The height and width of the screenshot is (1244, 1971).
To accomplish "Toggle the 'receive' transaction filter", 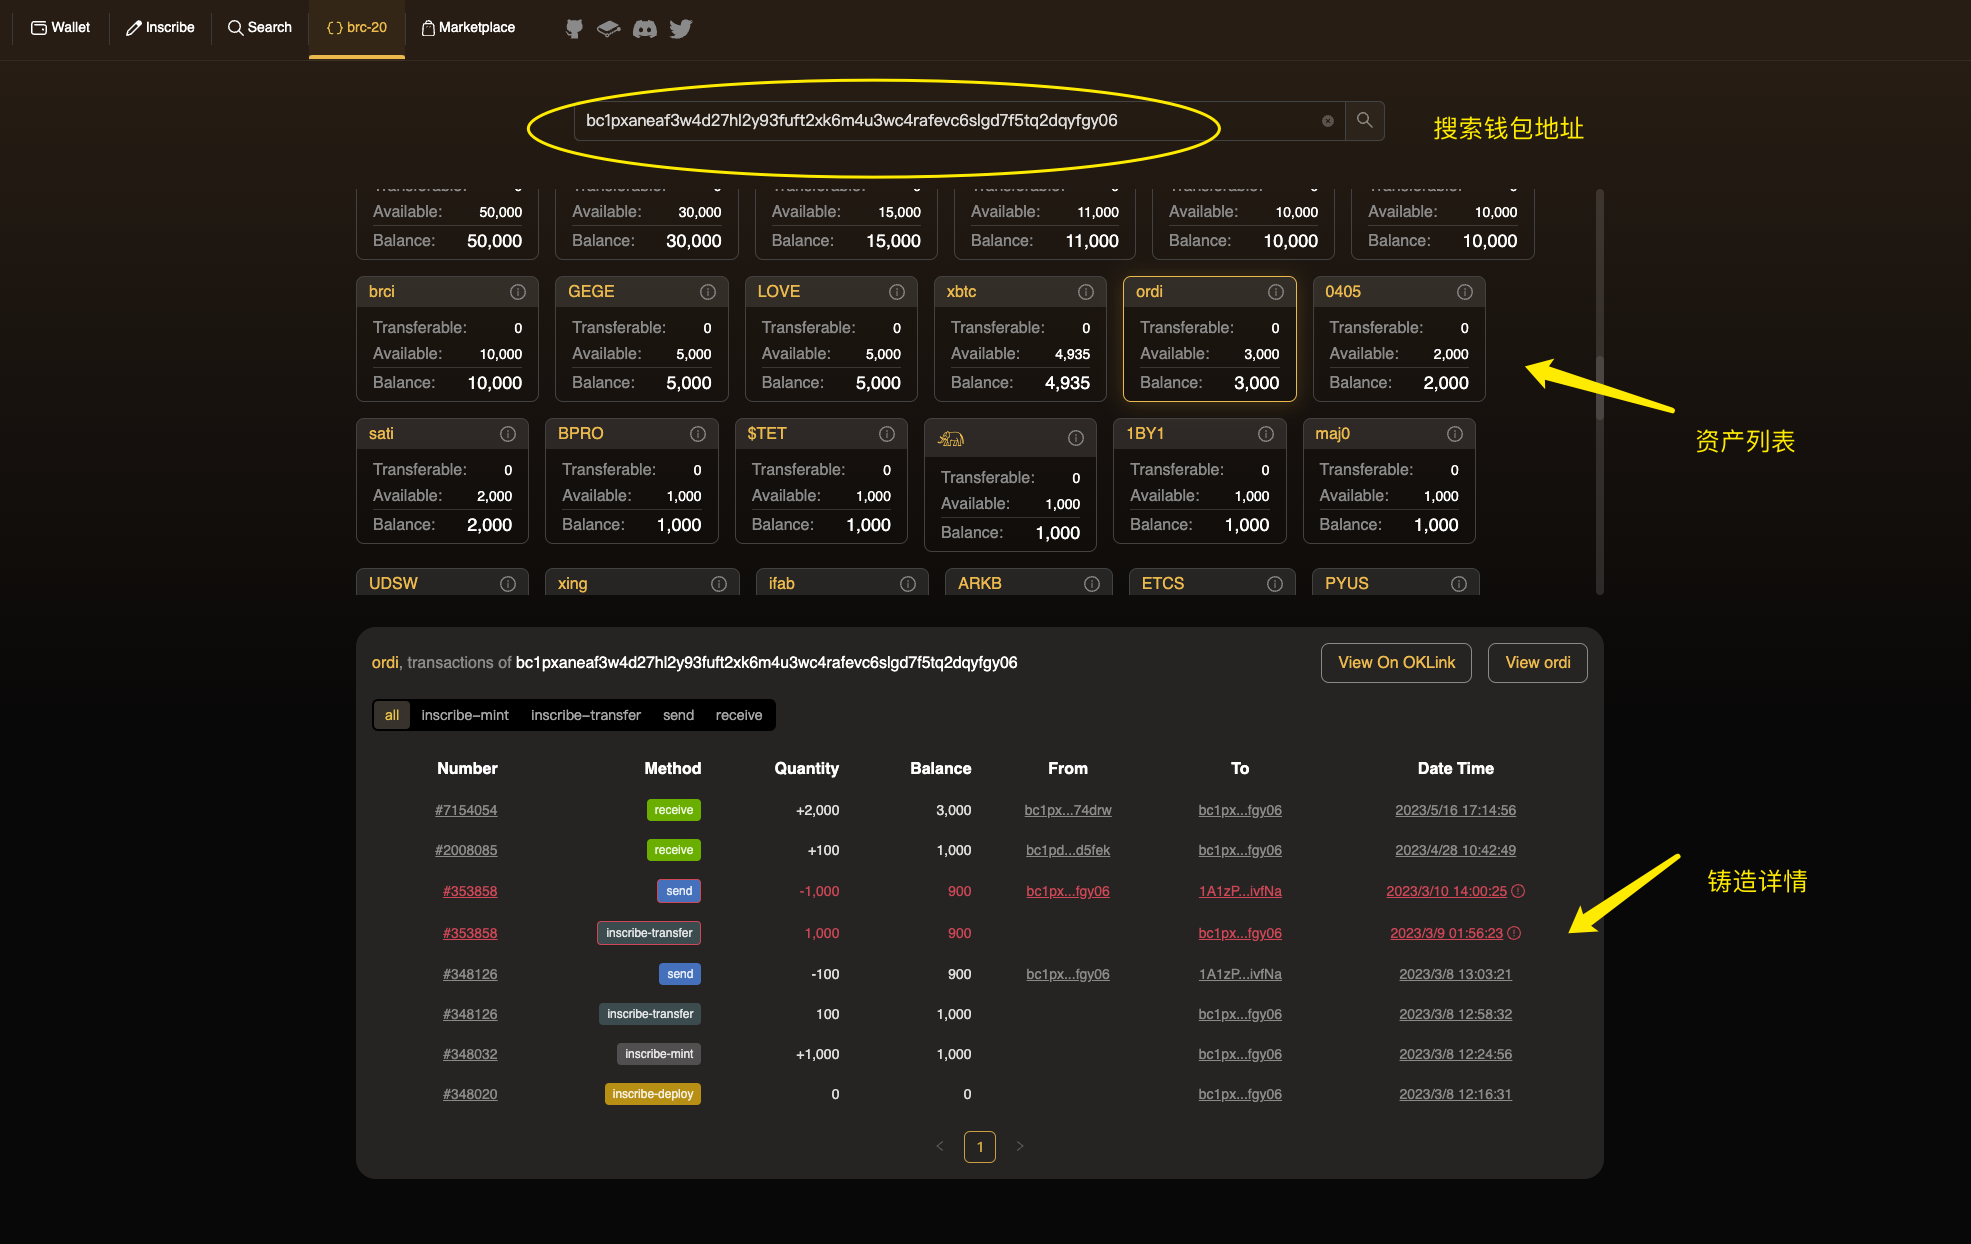I will point(739,714).
